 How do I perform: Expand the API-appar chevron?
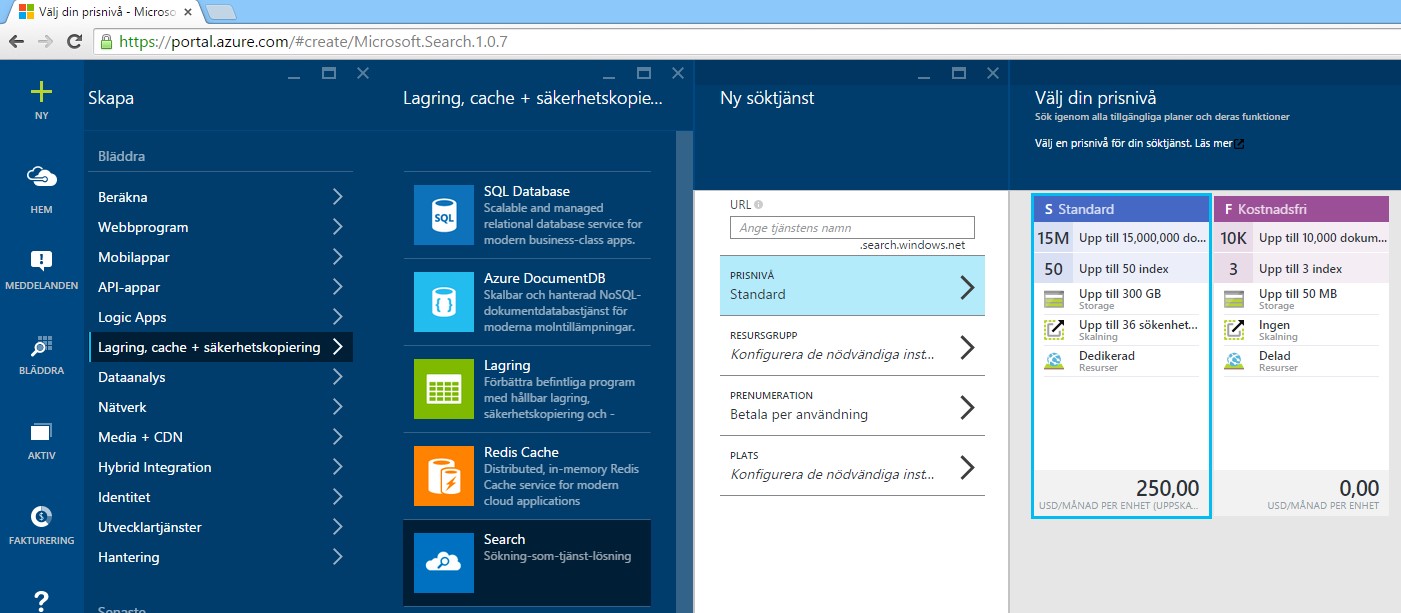(x=338, y=287)
